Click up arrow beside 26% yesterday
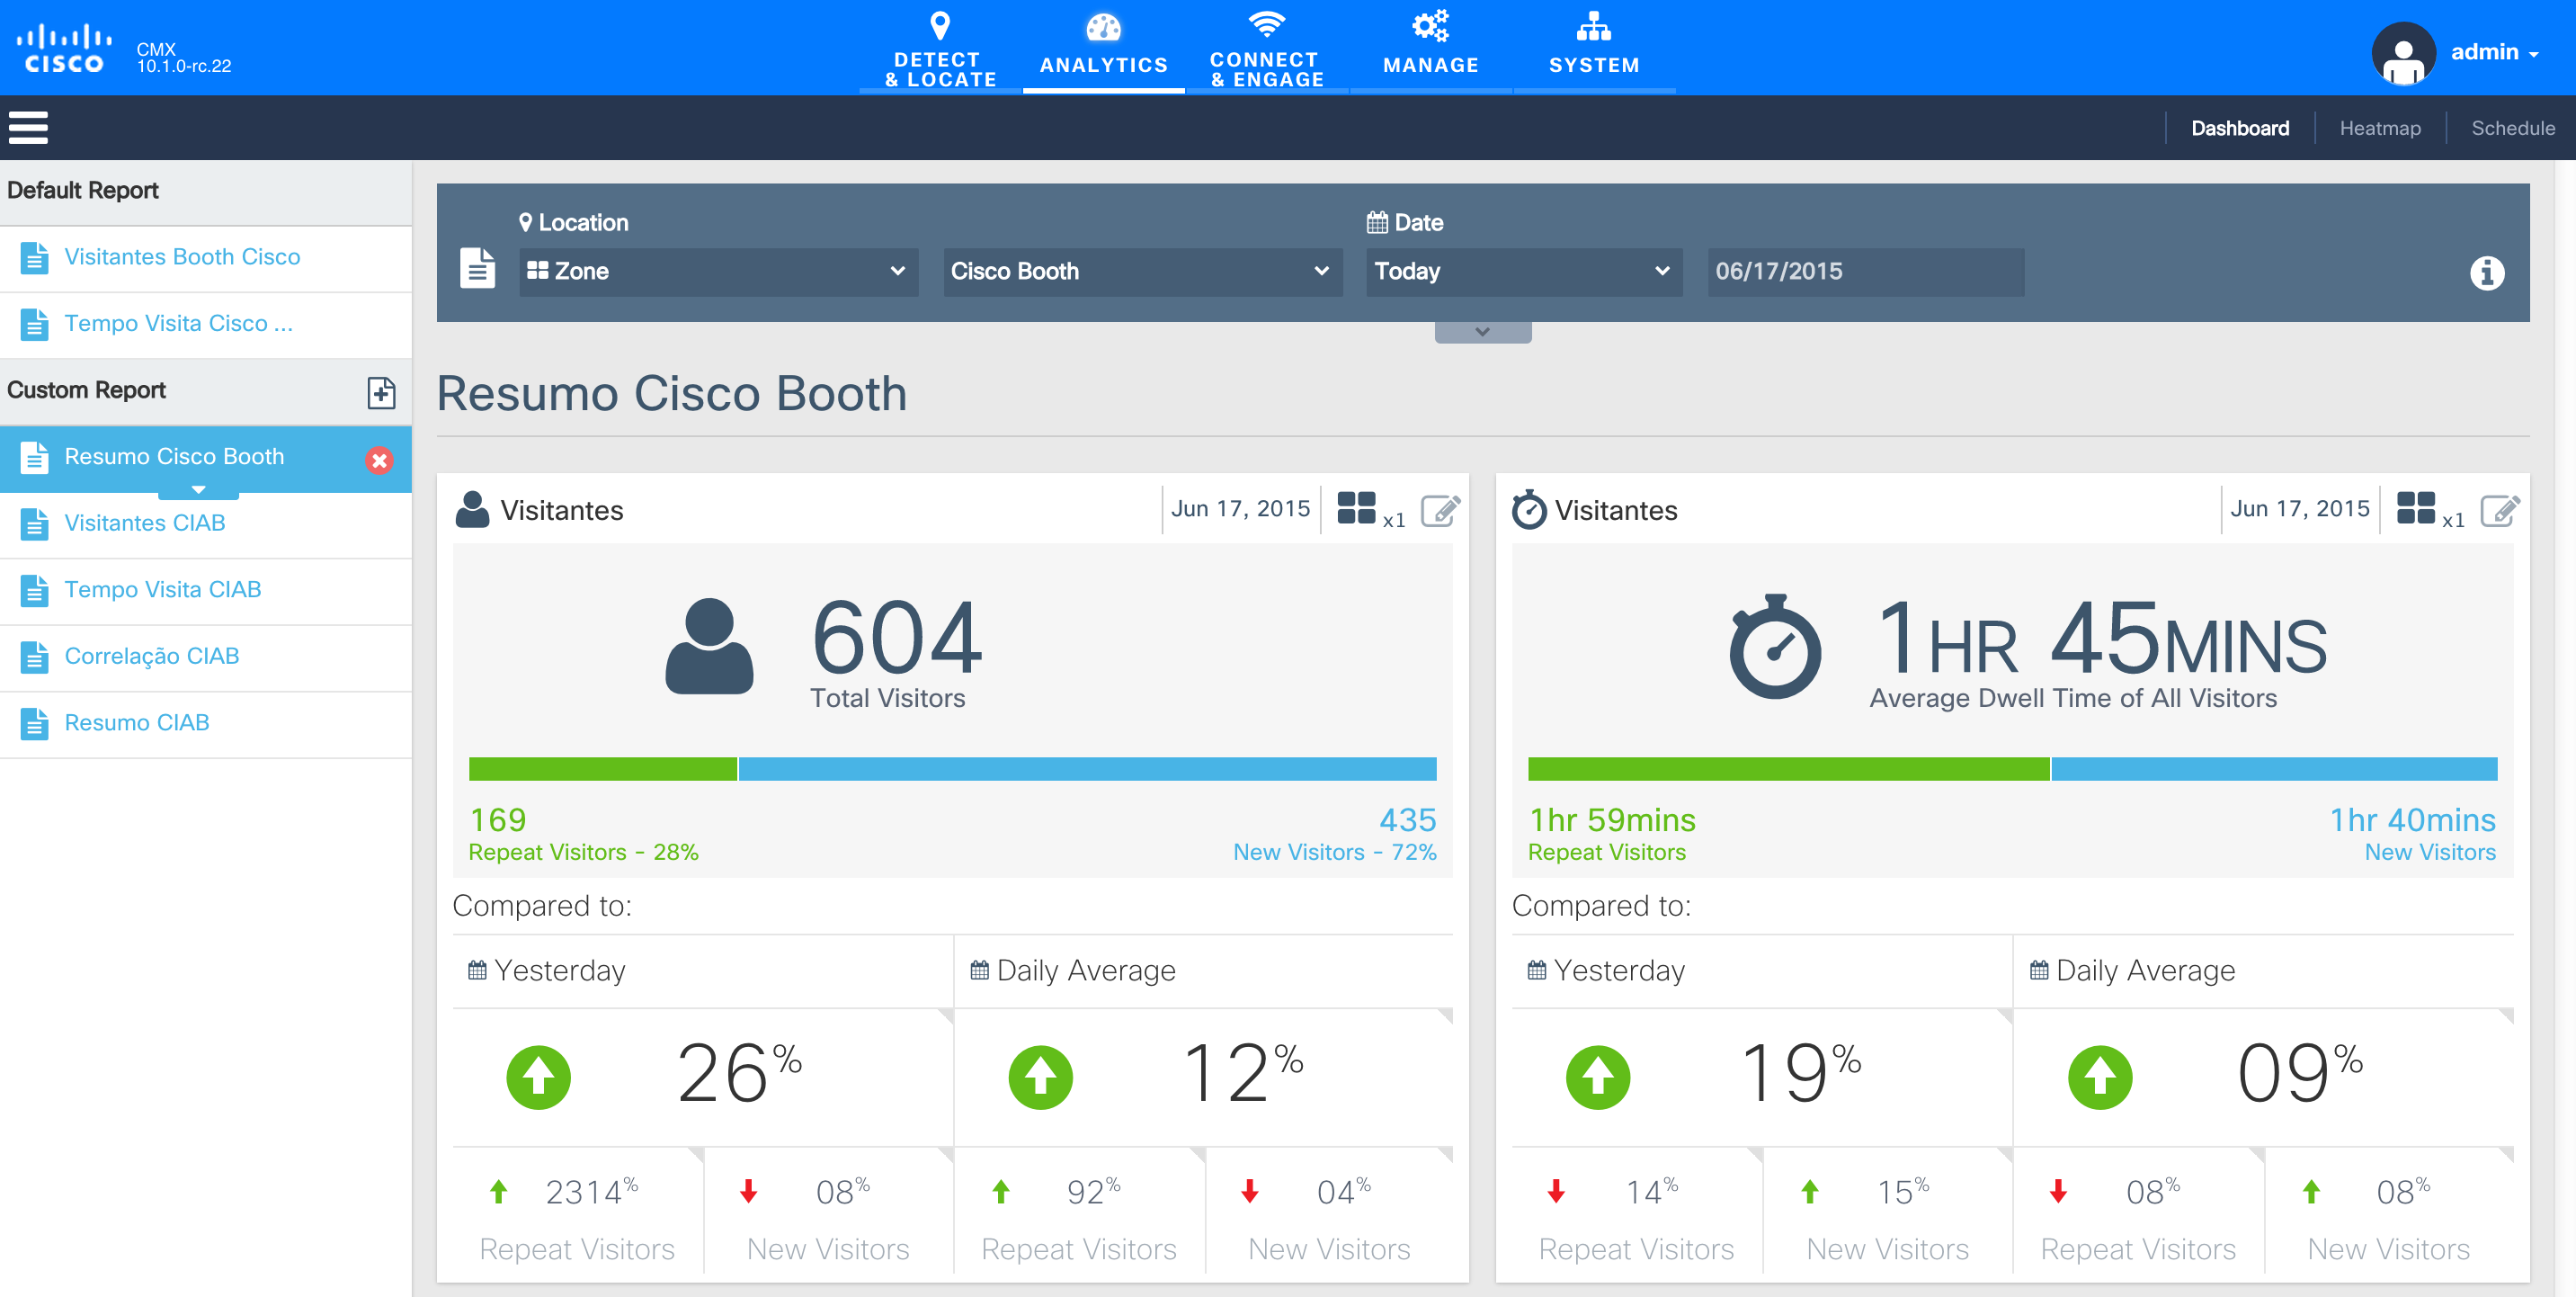The width and height of the screenshot is (2576, 1297). click(538, 1077)
